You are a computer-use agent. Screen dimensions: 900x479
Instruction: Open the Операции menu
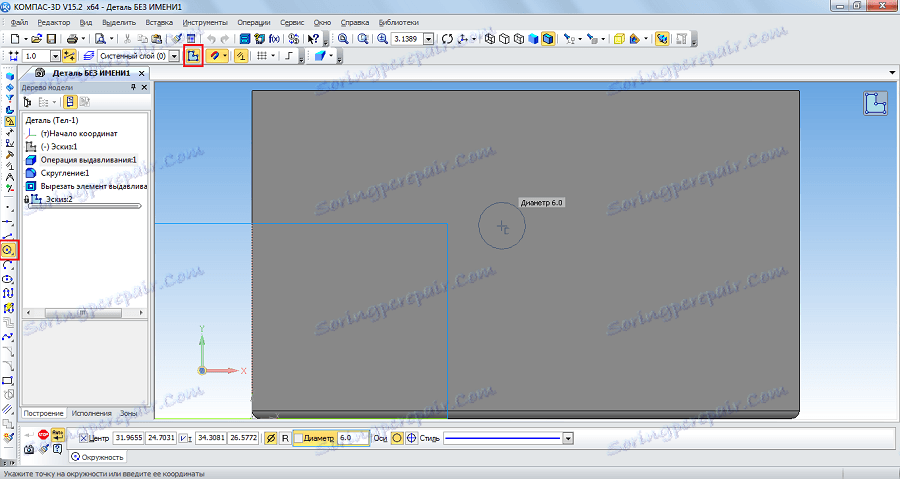click(254, 22)
